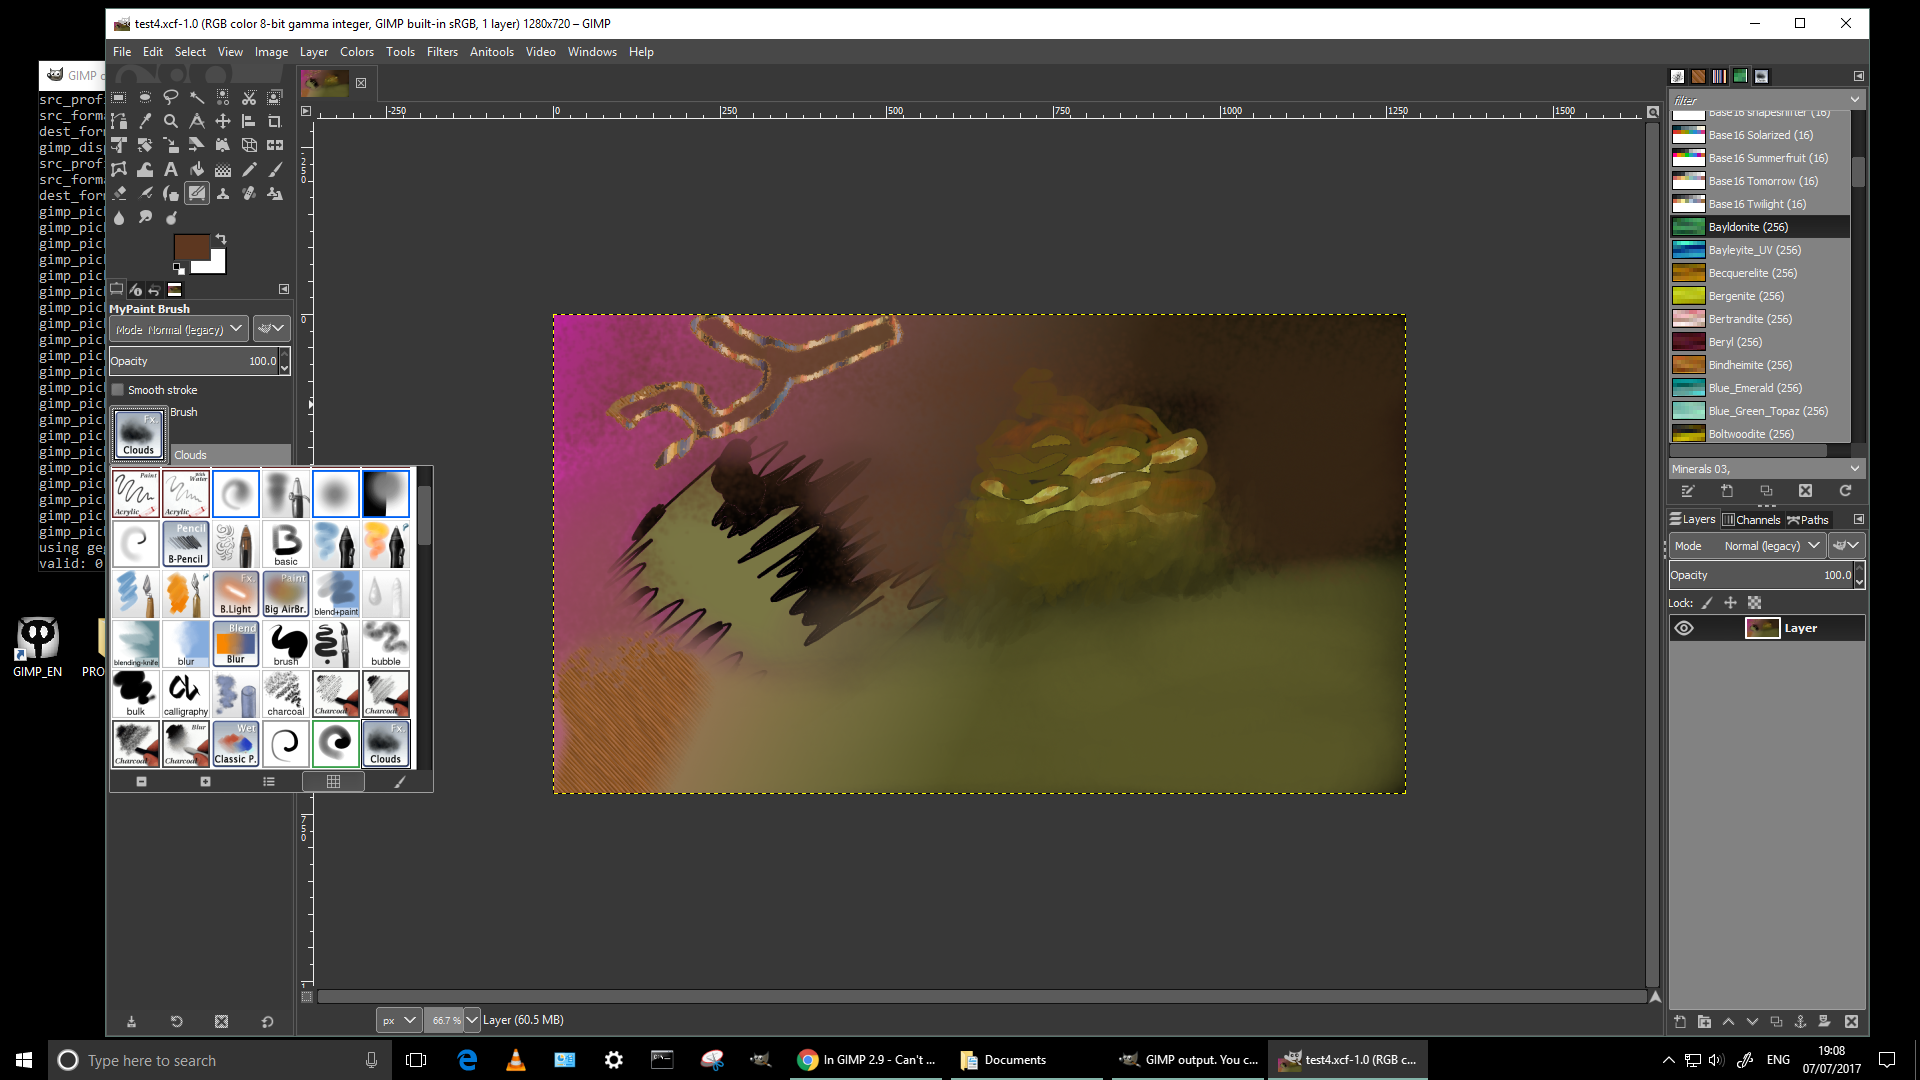Open the zoom percentage dropdown
Image resolution: width=1920 pixels, height=1080 pixels.
click(x=472, y=1020)
